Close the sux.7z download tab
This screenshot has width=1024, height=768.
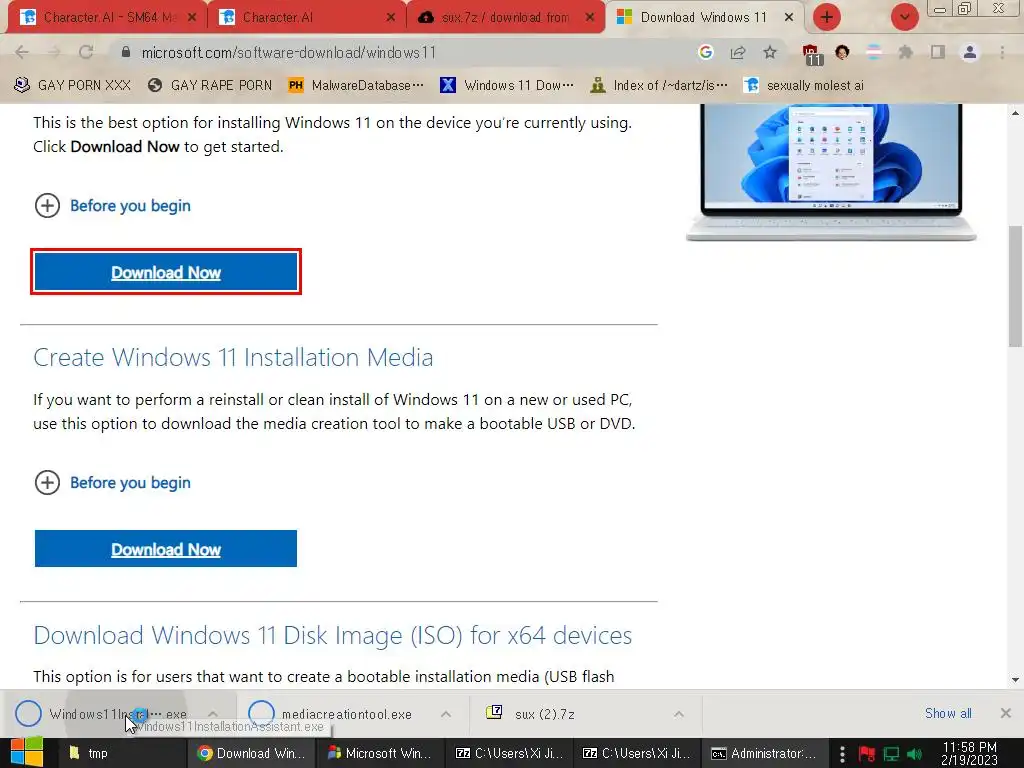tap(590, 18)
